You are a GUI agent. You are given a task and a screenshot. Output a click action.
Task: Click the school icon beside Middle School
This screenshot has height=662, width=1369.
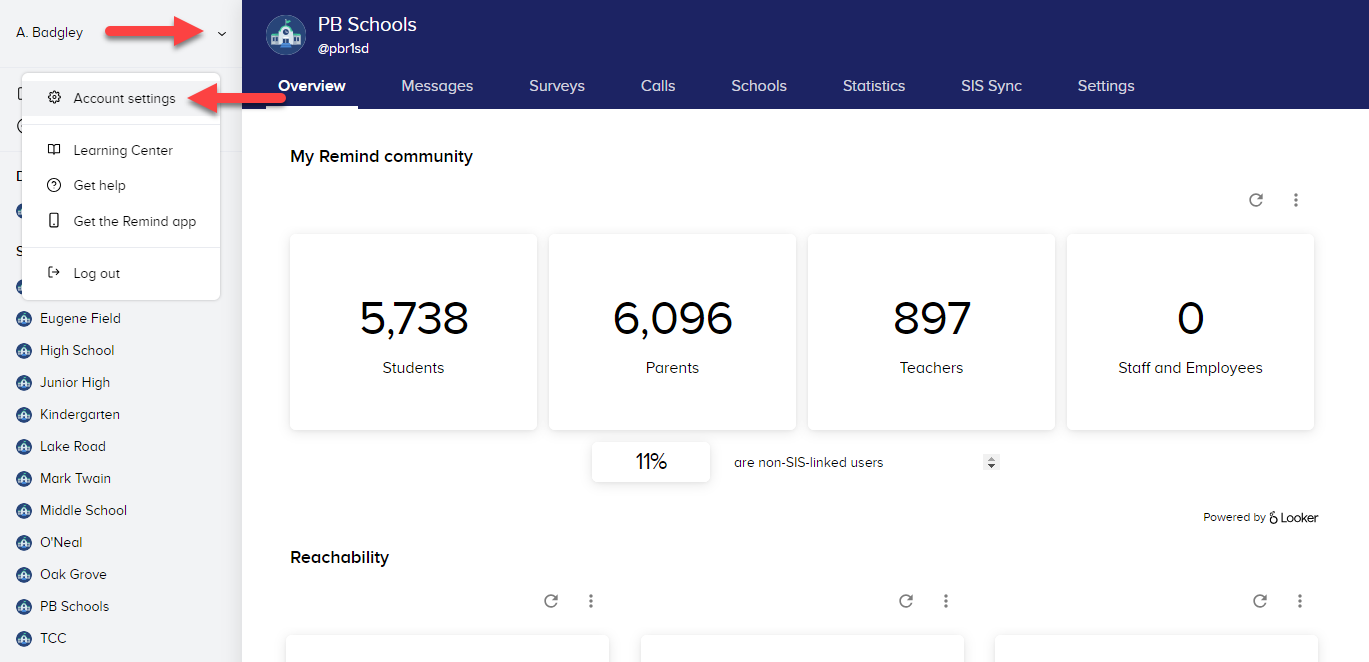[24, 511]
